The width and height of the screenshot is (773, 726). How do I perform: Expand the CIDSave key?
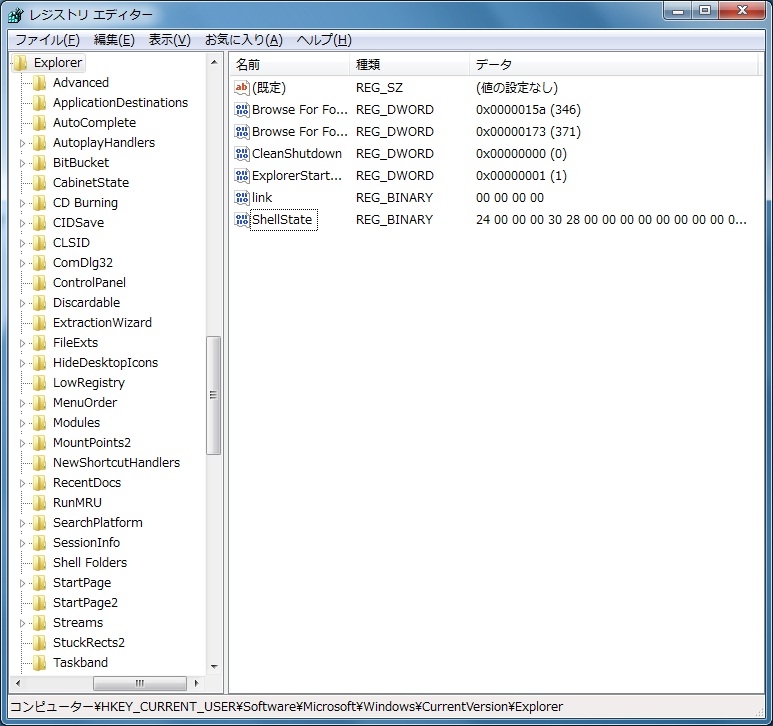(x=22, y=223)
